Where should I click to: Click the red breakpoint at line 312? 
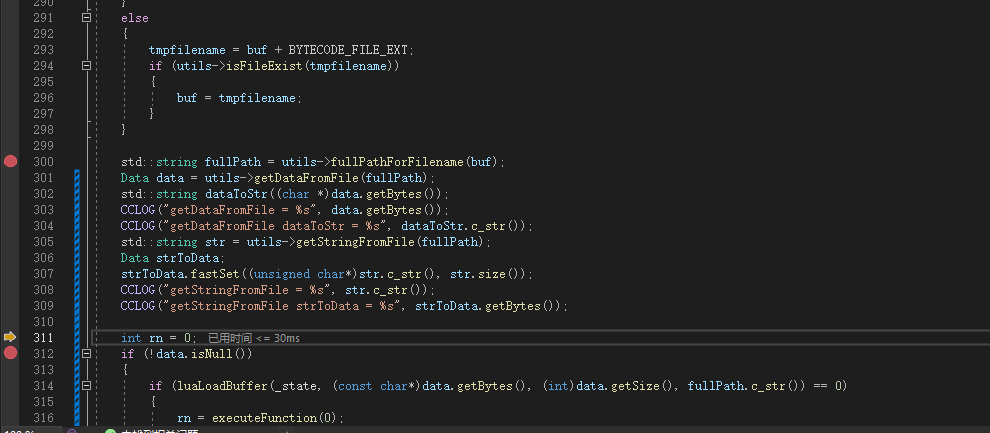click(x=11, y=353)
